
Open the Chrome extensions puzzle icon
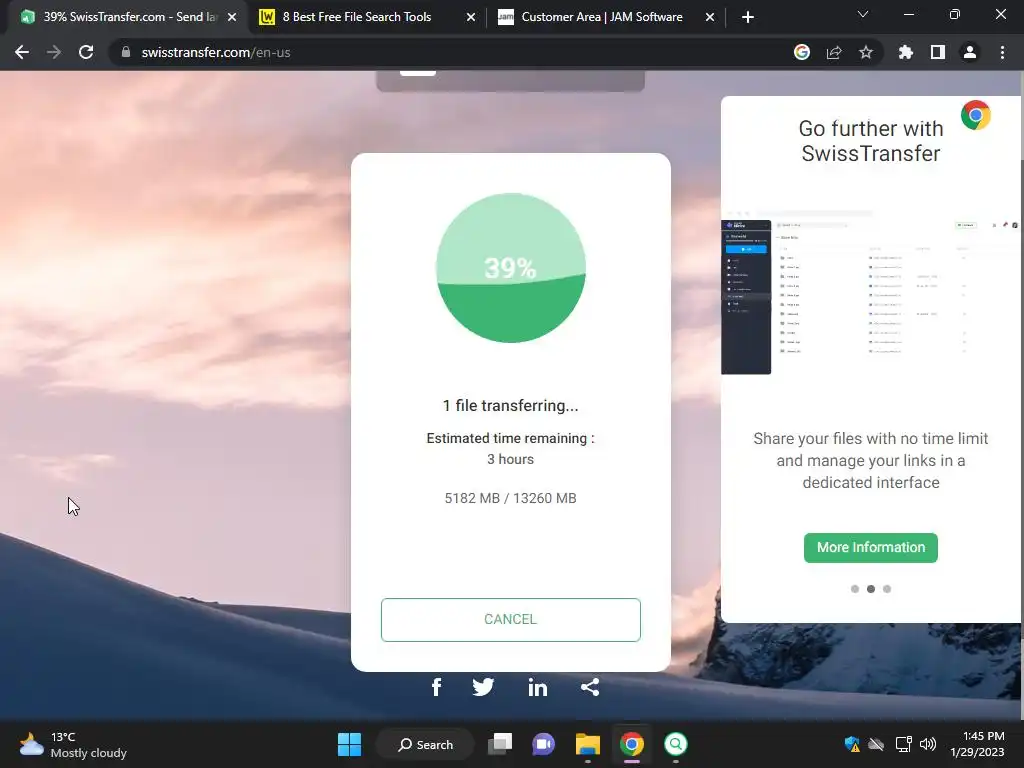pos(906,52)
